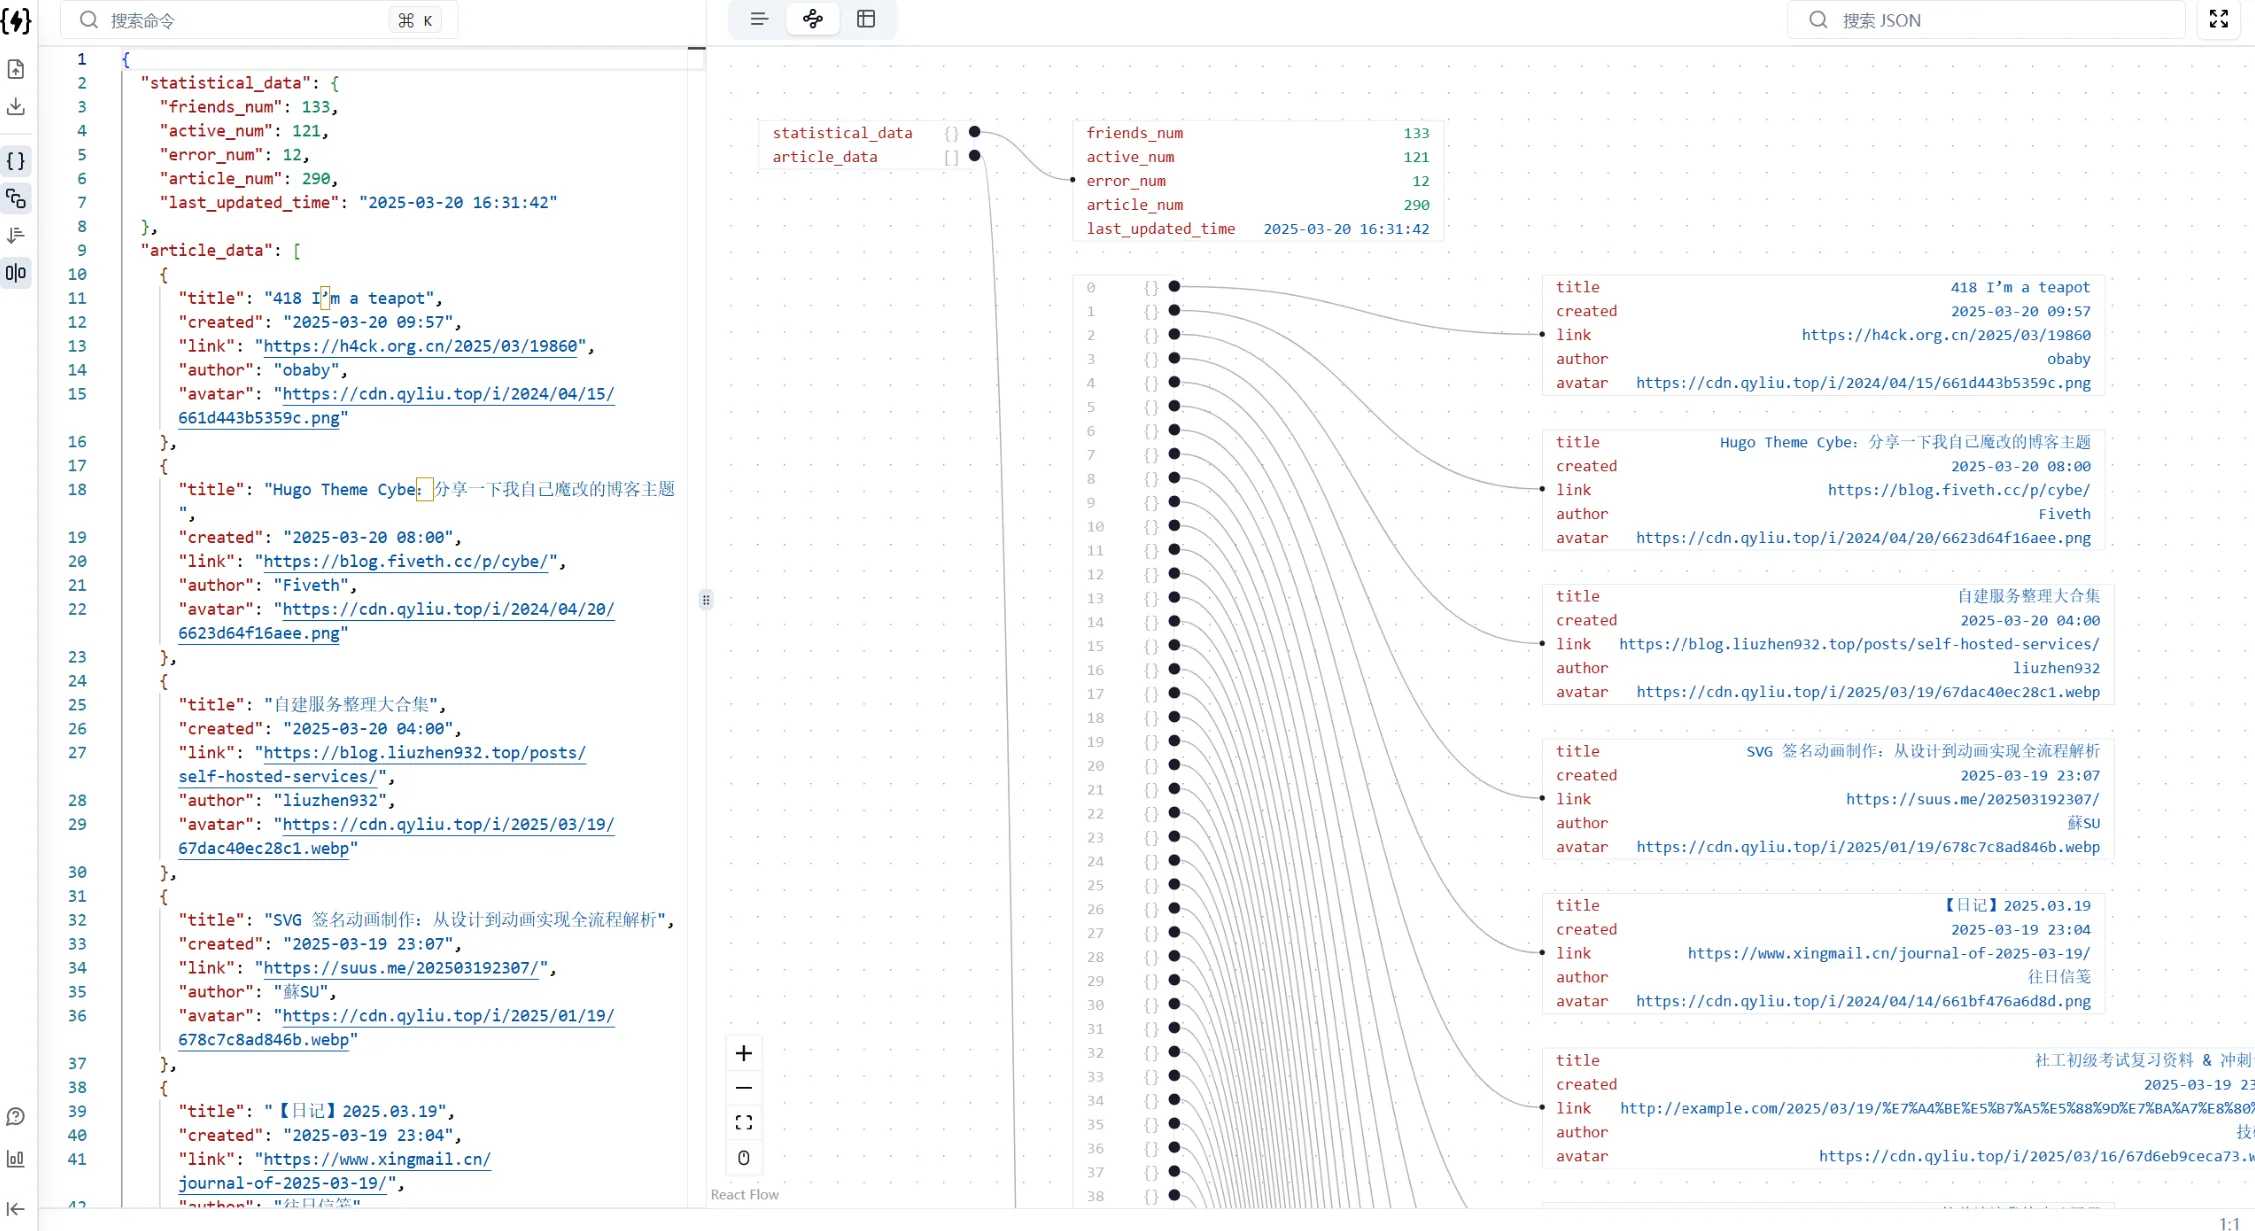
Task: Click the 搜索 JSON search field
Action: [x=1985, y=19]
